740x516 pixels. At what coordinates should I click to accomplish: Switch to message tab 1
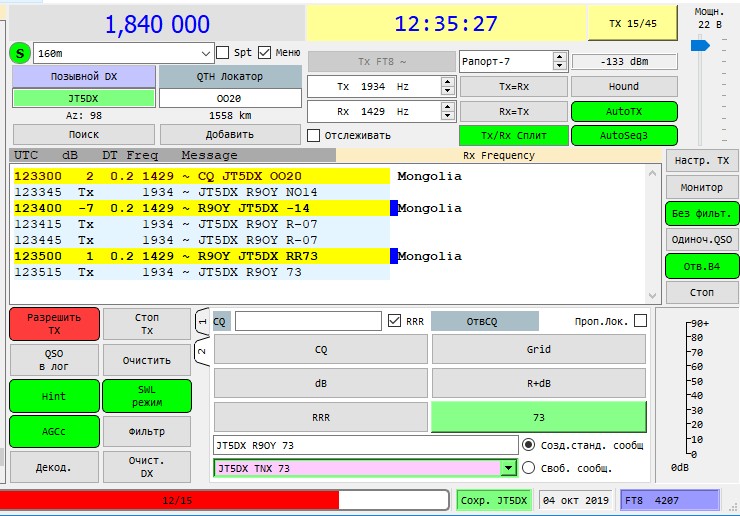[x=201, y=322]
